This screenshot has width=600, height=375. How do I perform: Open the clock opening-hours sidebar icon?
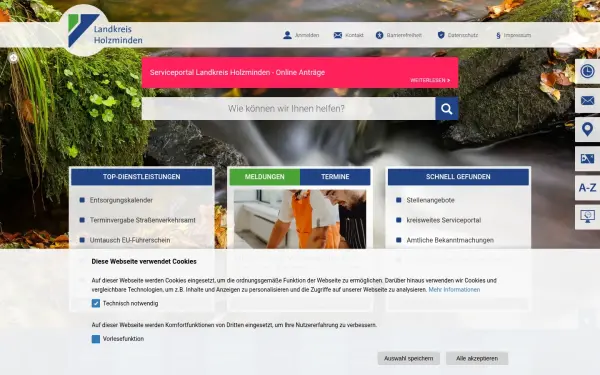(587, 71)
